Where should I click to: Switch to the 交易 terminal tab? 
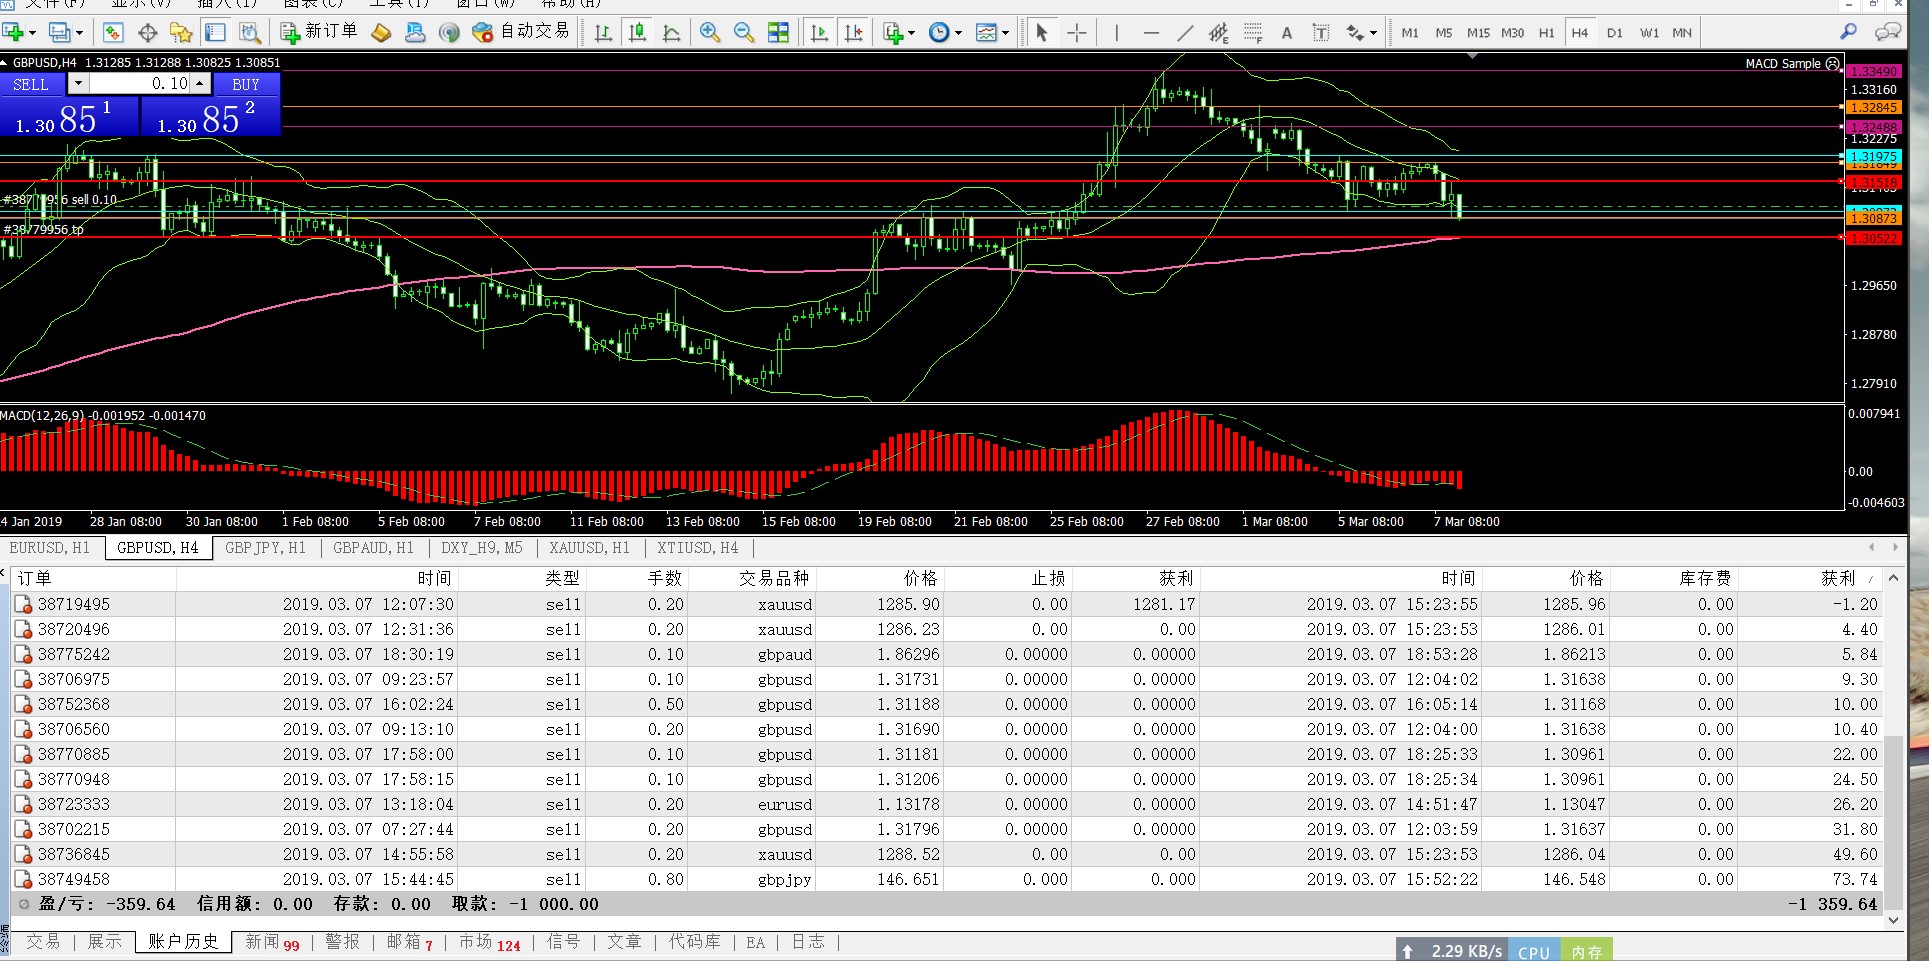pyautogui.click(x=43, y=942)
